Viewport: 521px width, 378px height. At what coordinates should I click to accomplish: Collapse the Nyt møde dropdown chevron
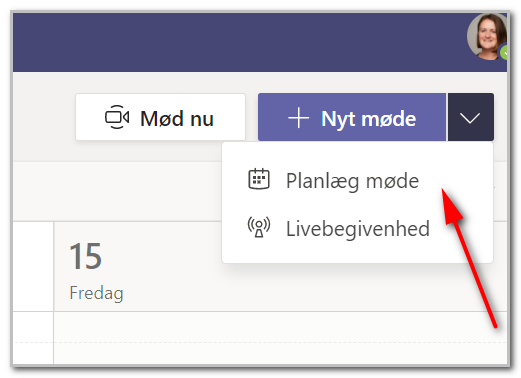tap(470, 117)
